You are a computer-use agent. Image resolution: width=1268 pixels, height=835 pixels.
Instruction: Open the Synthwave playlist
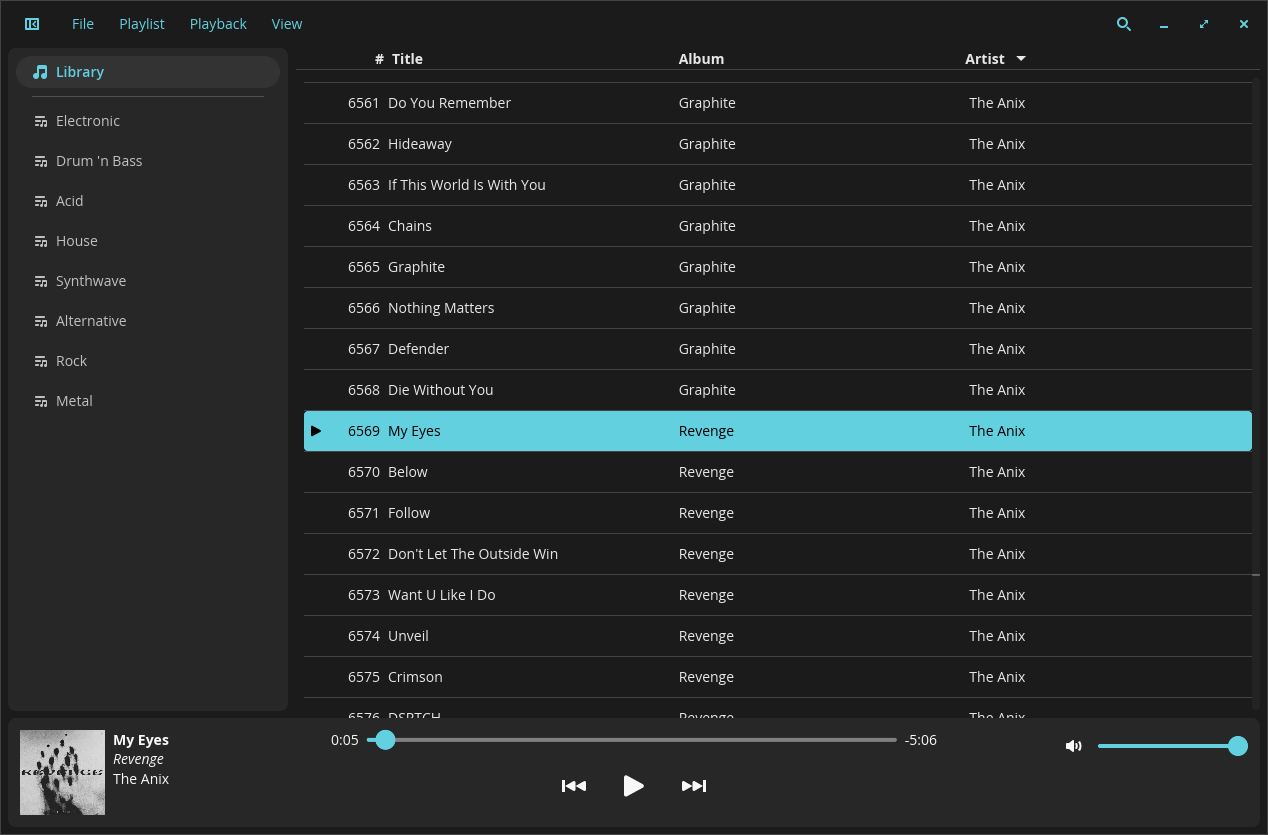point(91,281)
